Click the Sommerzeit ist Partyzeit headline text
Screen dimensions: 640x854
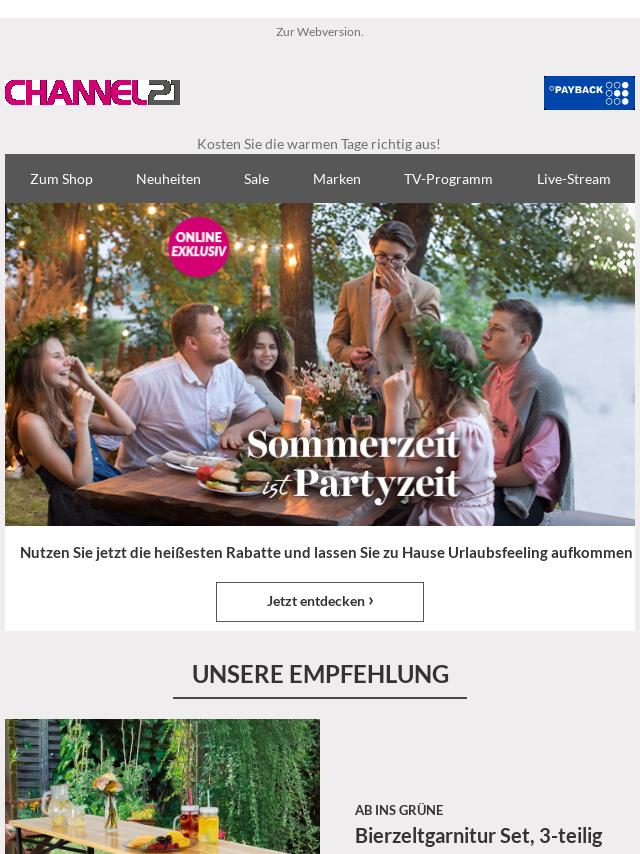(354, 464)
